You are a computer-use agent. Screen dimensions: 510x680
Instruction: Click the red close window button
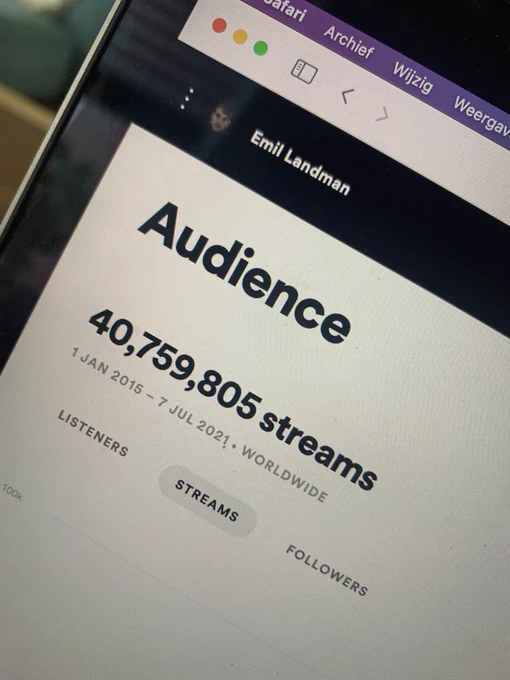click(219, 26)
